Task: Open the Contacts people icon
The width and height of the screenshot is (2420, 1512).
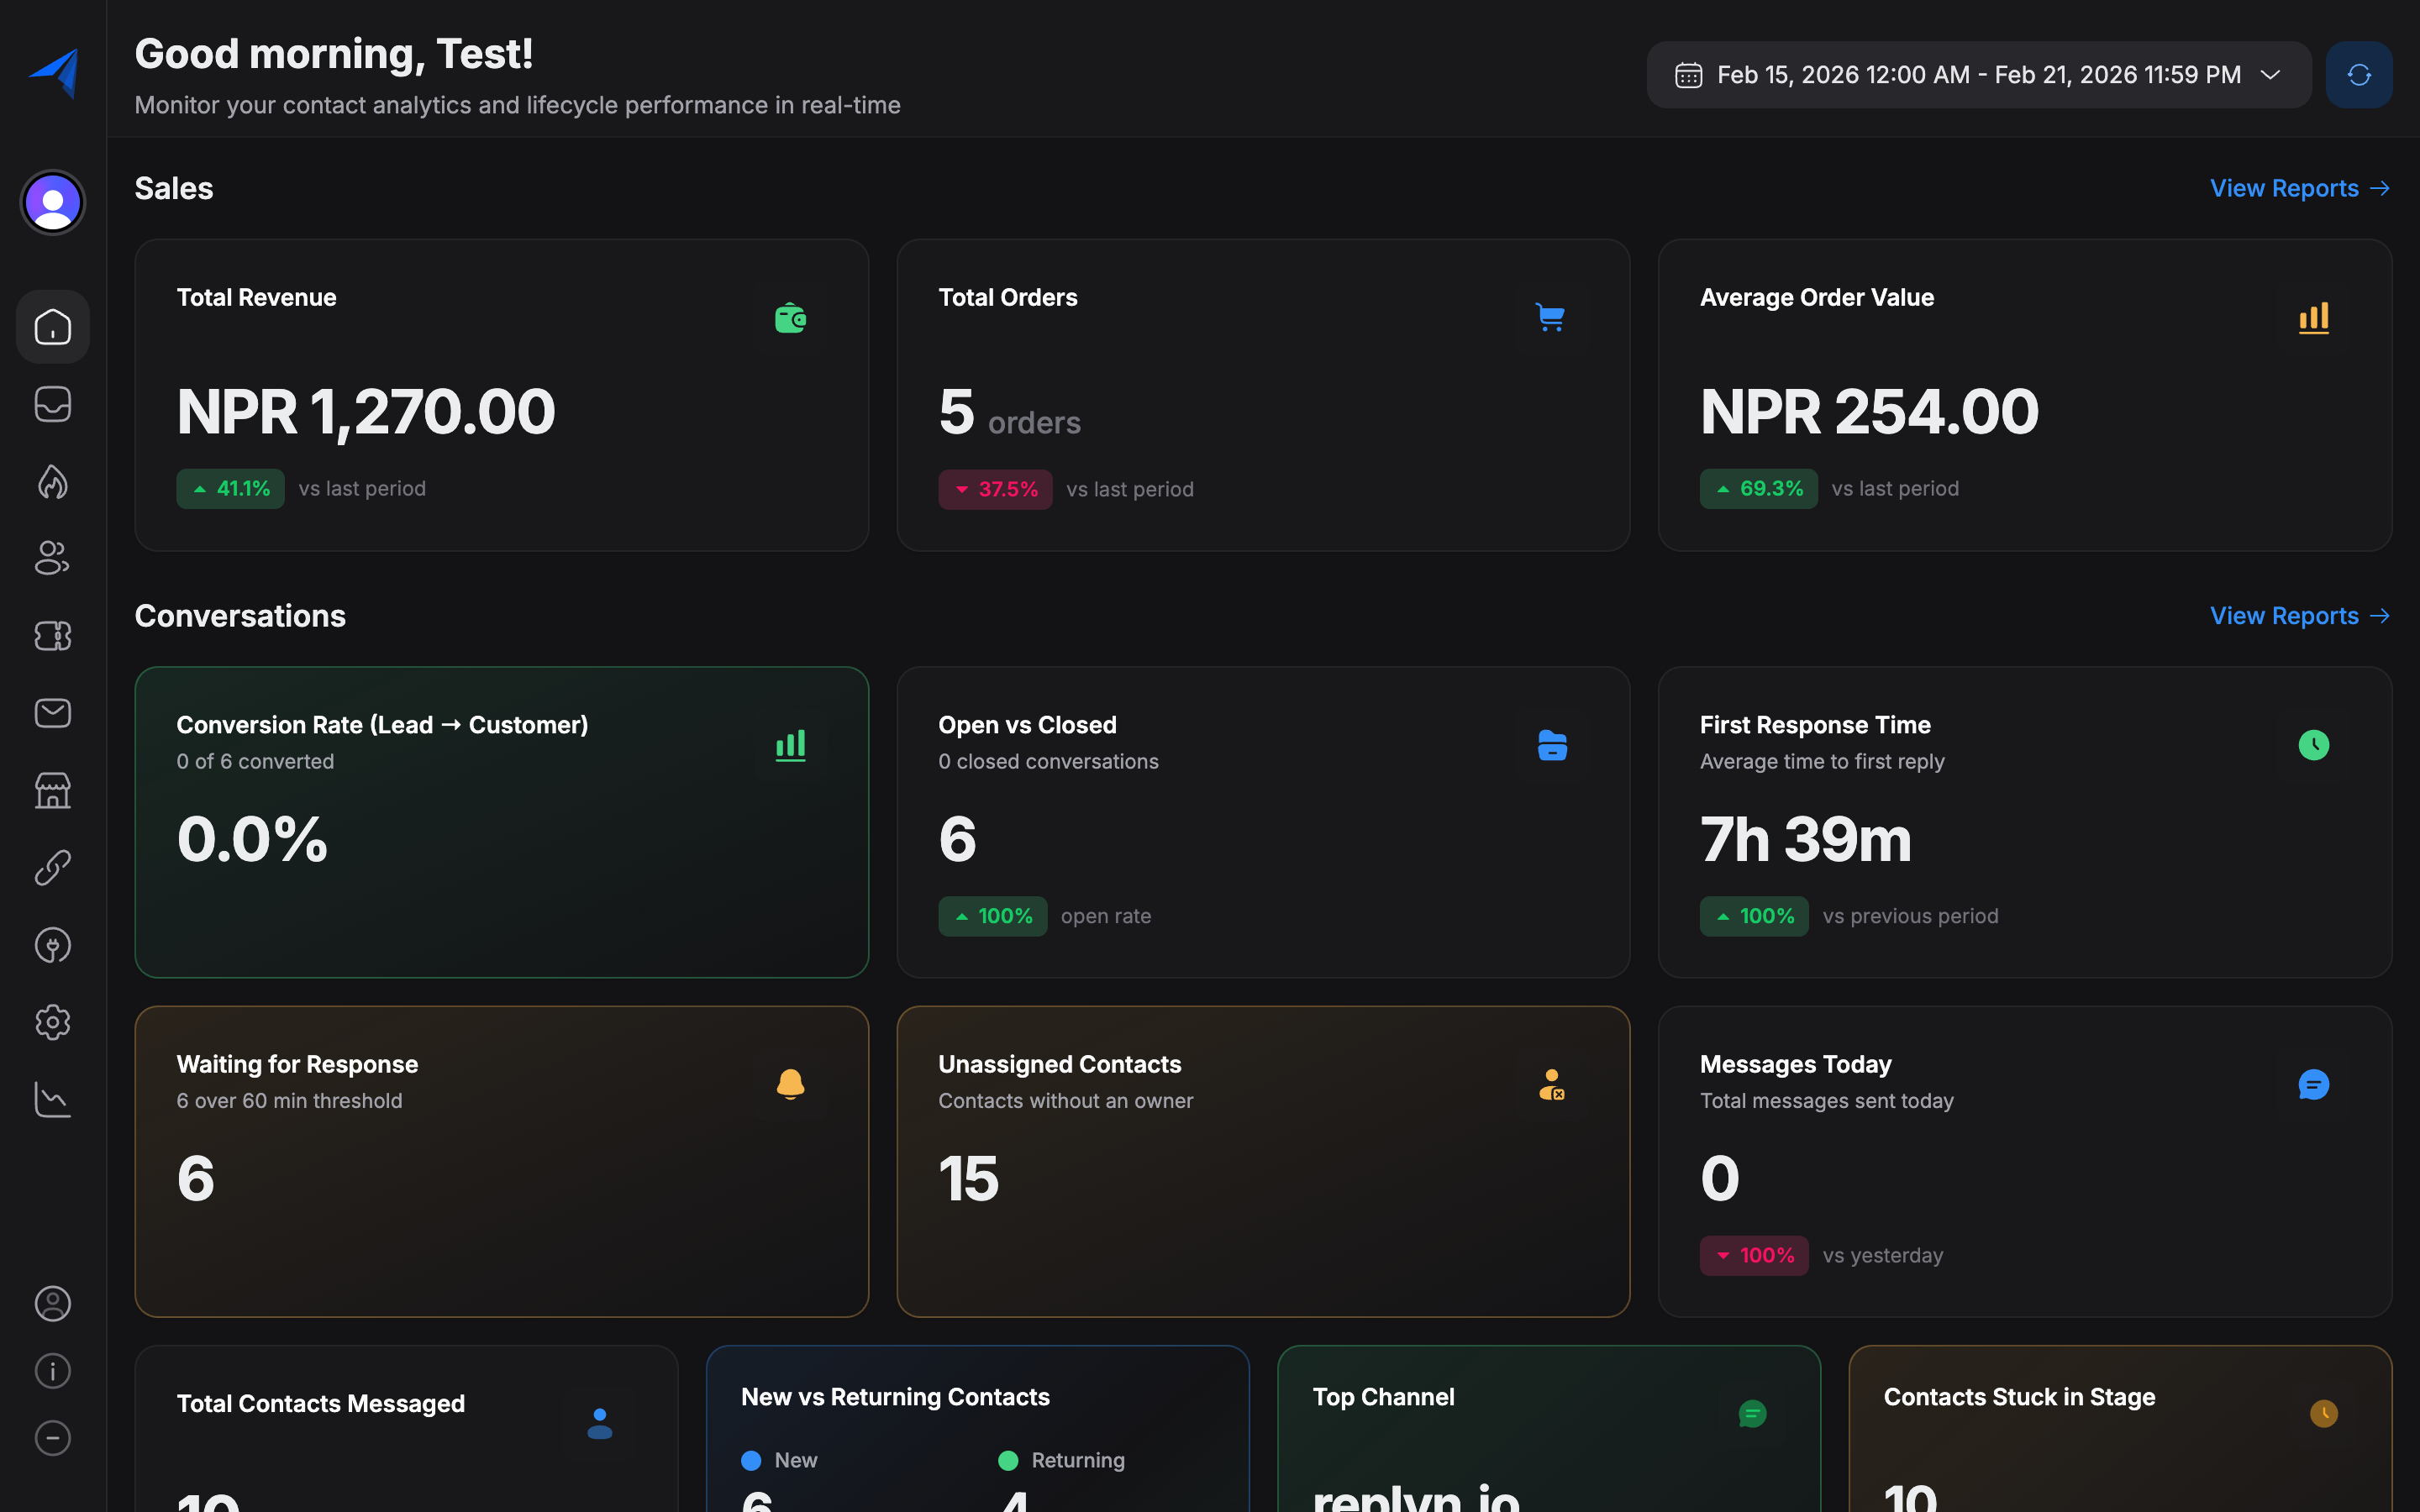Action: [52, 558]
